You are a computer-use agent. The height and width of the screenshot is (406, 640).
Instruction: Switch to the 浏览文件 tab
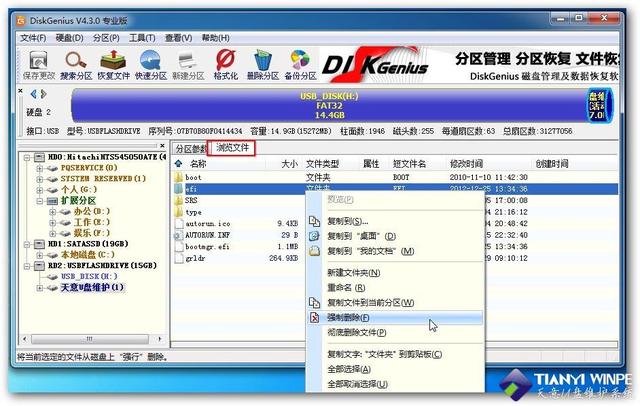pyautogui.click(x=232, y=148)
